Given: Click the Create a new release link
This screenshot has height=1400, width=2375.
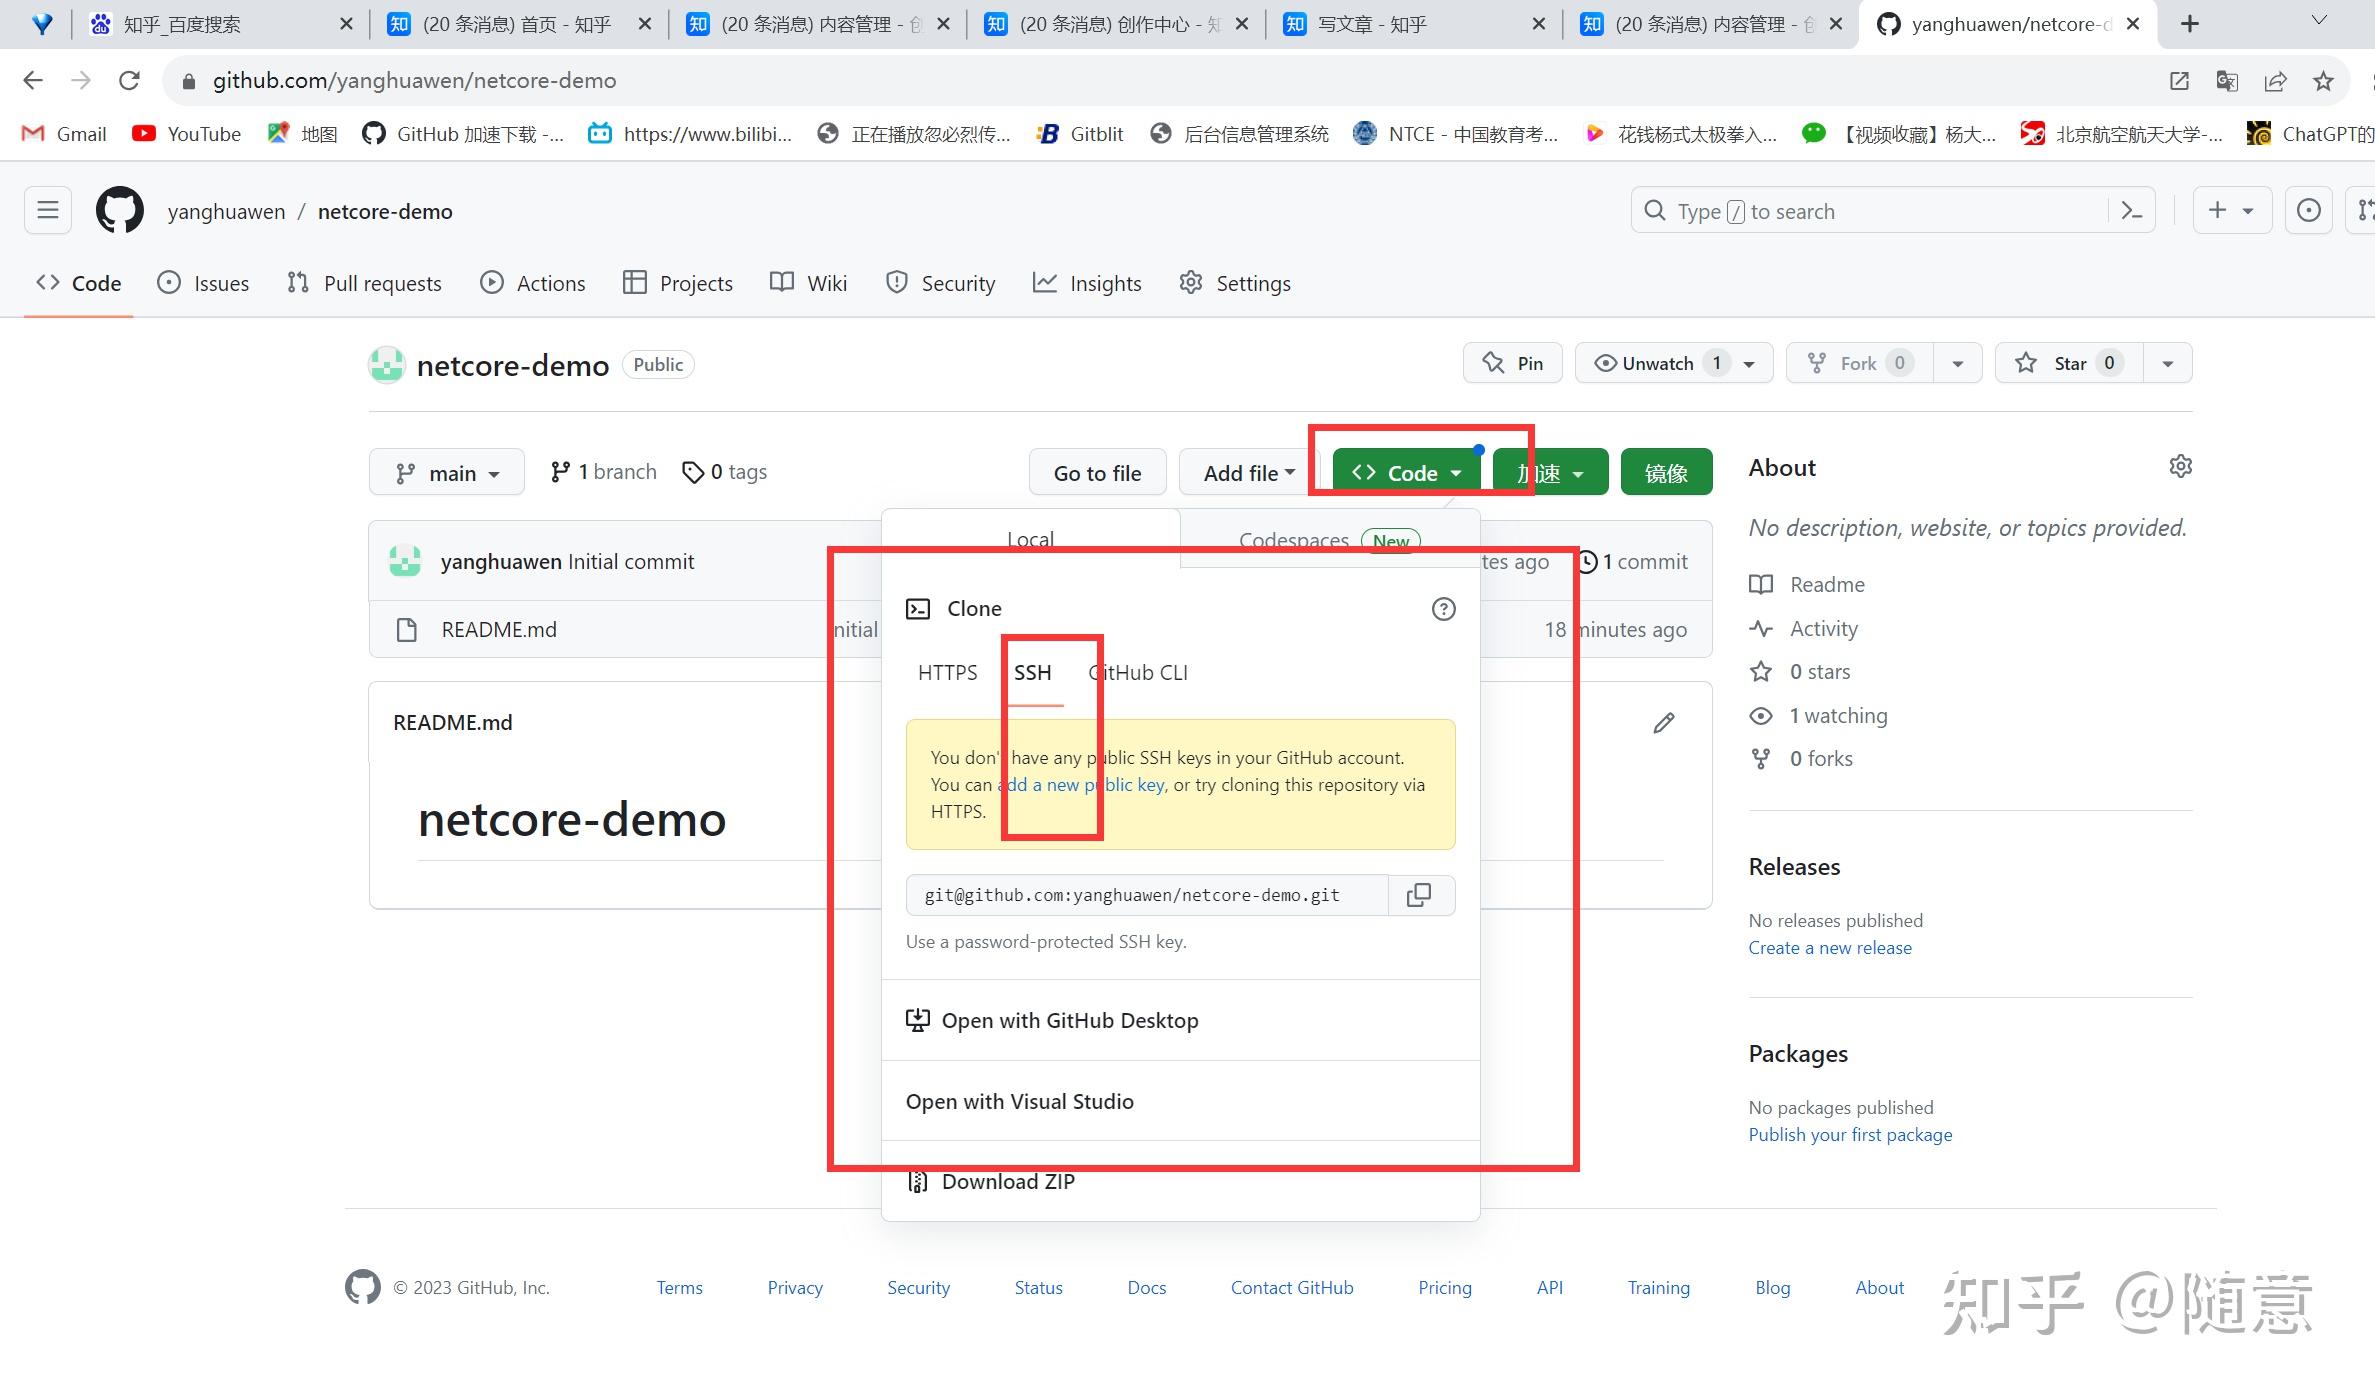Looking at the screenshot, I should coord(1830,947).
